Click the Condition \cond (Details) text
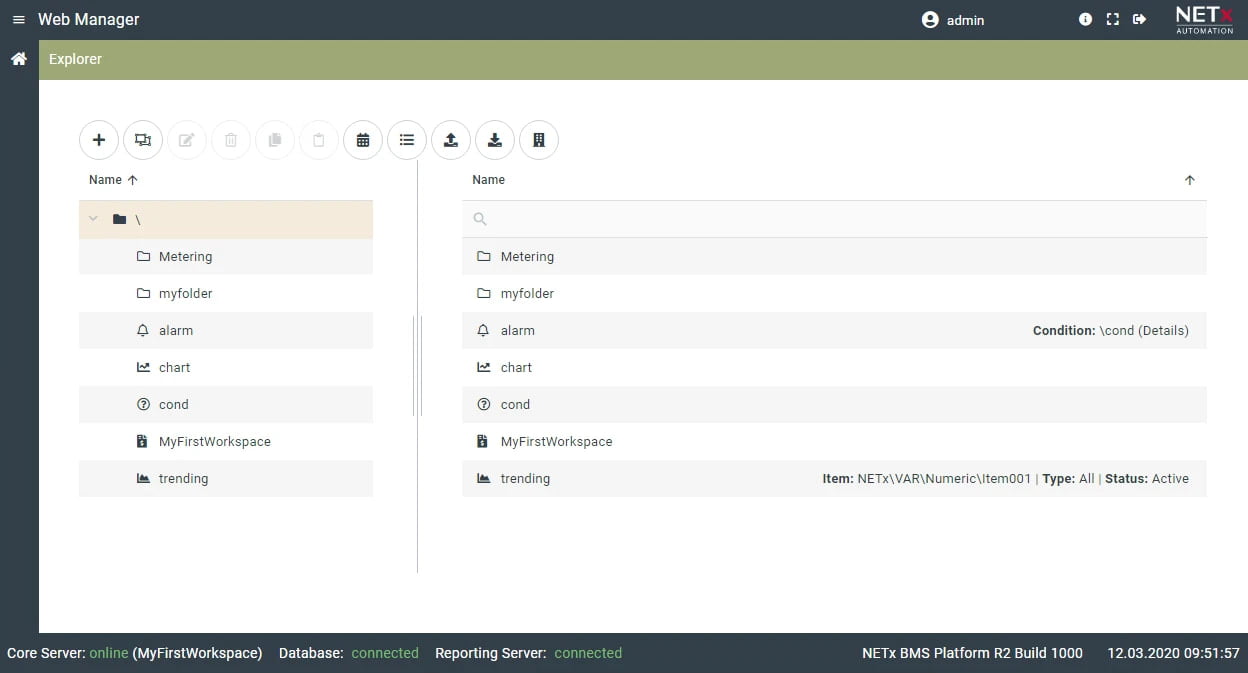 (x=1111, y=330)
